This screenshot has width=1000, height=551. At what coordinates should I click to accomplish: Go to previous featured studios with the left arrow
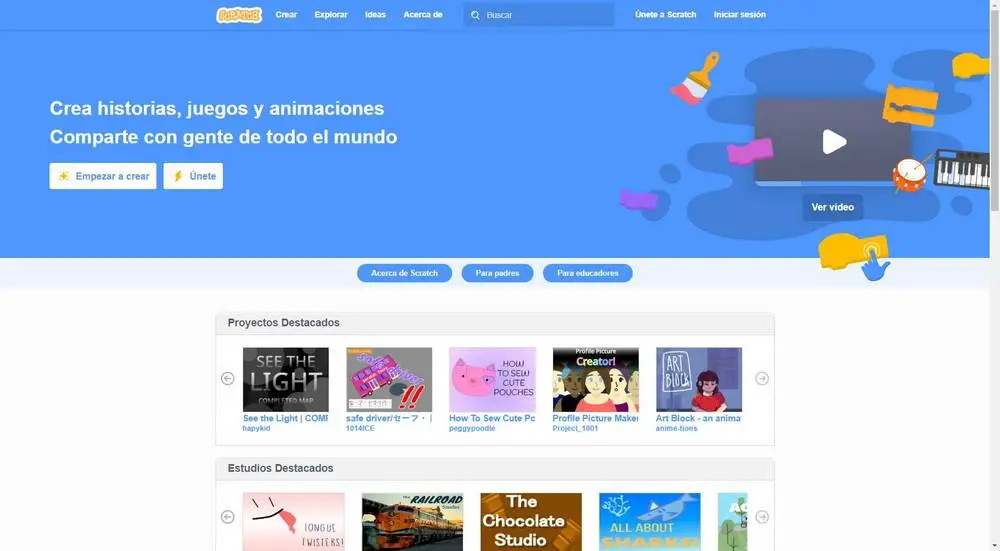tap(228, 517)
